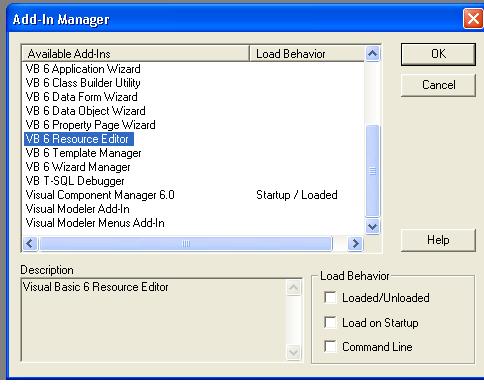Check the Command Line option
Viewport: 484px width, 385px height.
(x=330, y=346)
